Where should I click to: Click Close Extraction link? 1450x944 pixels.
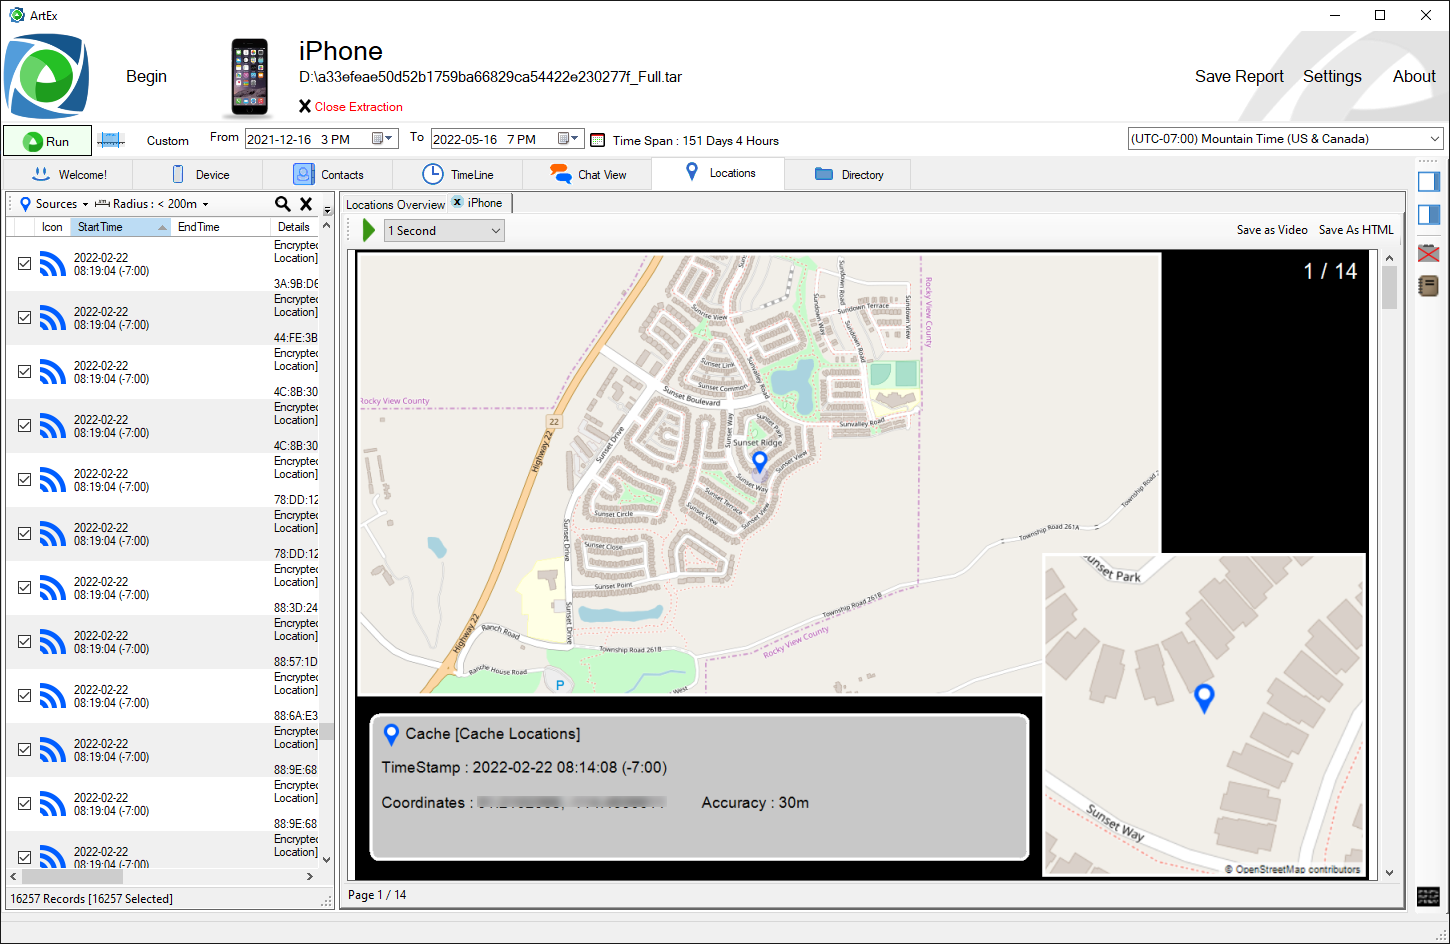coord(351,106)
